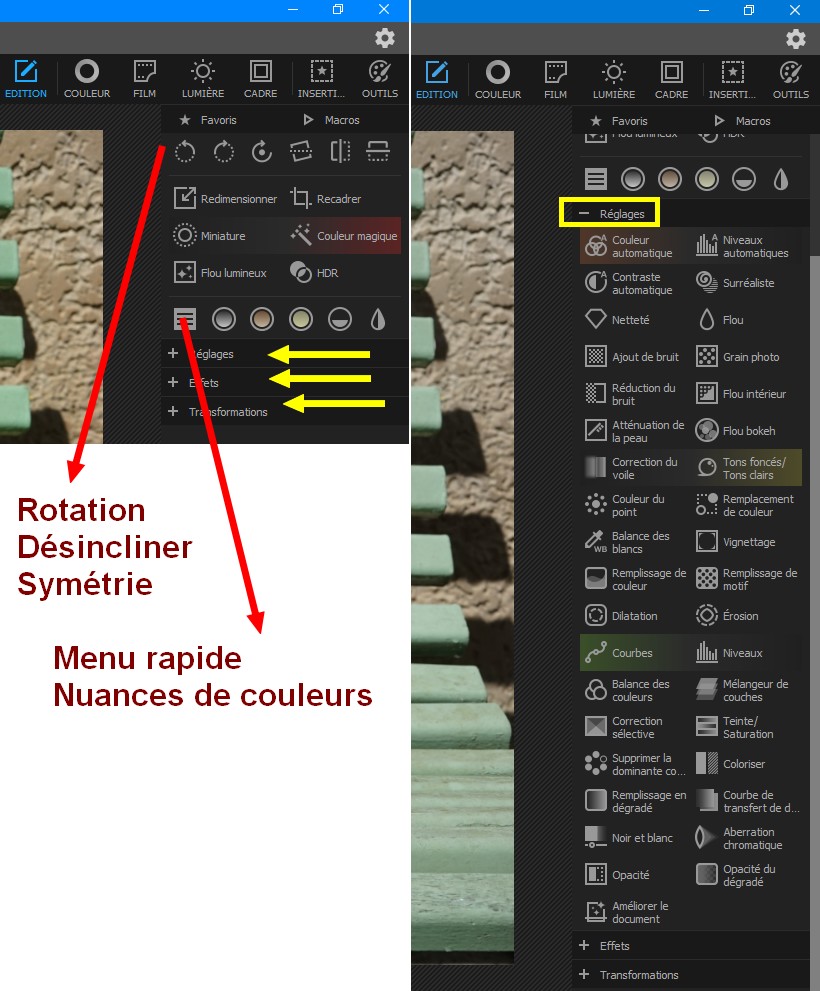This screenshot has height=991, width=820.
Task: Open Améliorer le document tool
Action: click(634, 912)
